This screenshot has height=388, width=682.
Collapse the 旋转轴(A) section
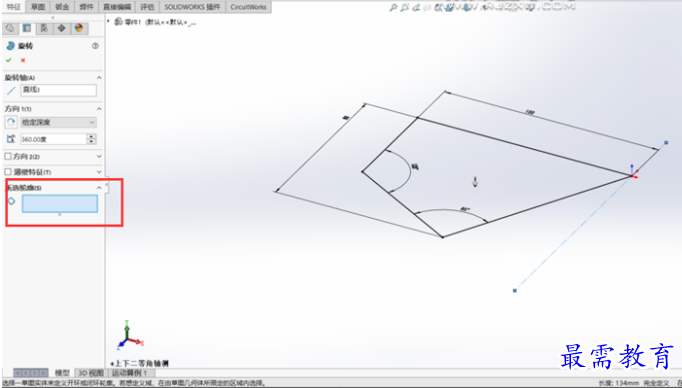click(99, 77)
